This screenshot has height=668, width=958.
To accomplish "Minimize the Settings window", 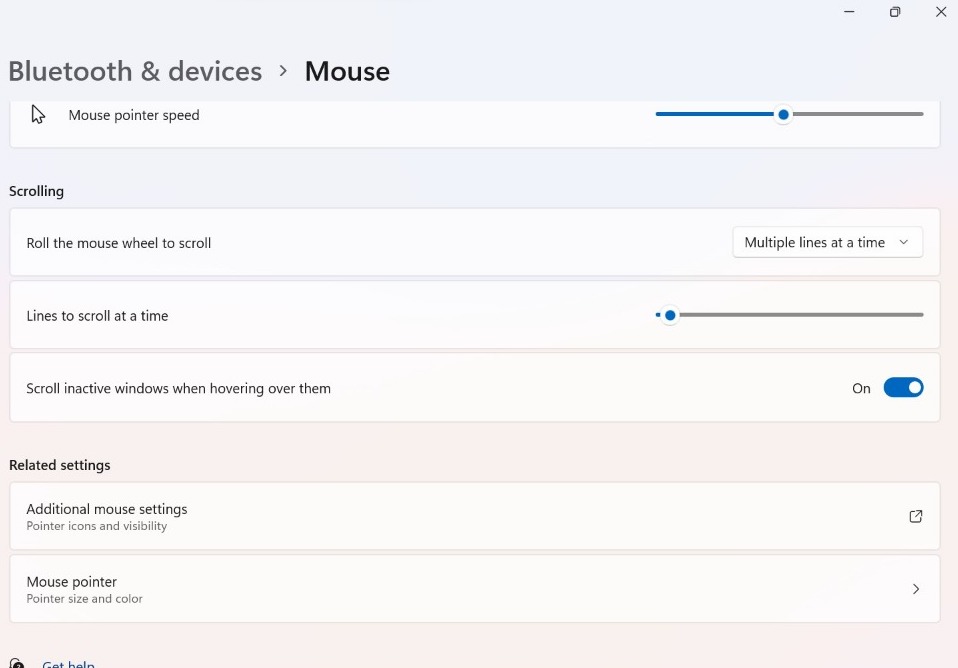I will pos(848,12).
